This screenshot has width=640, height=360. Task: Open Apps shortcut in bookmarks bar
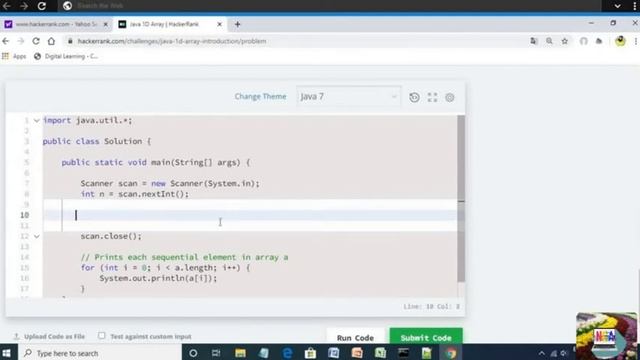coord(14,56)
